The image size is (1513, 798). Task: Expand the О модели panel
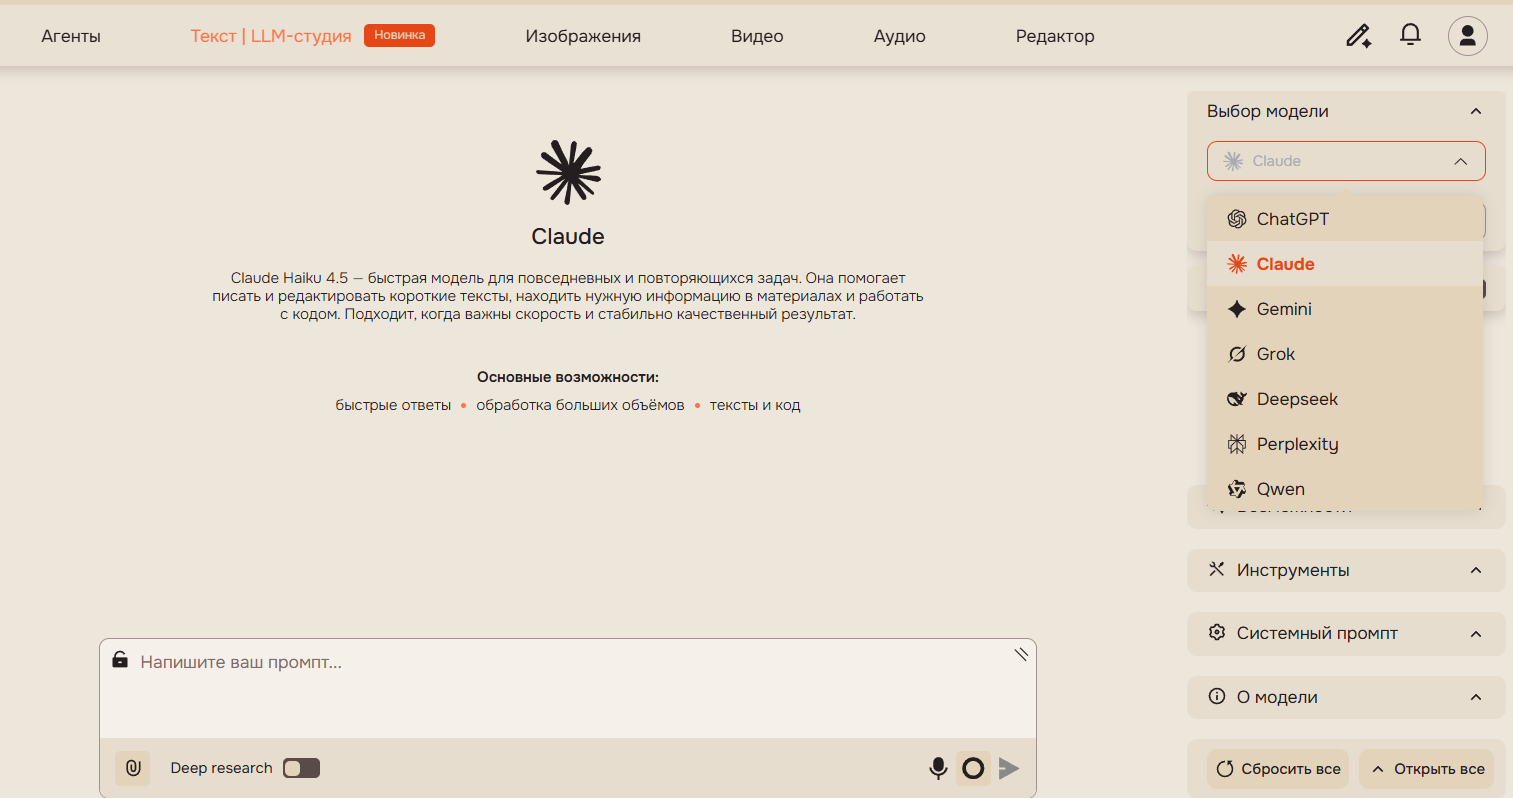[x=1346, y=697]
